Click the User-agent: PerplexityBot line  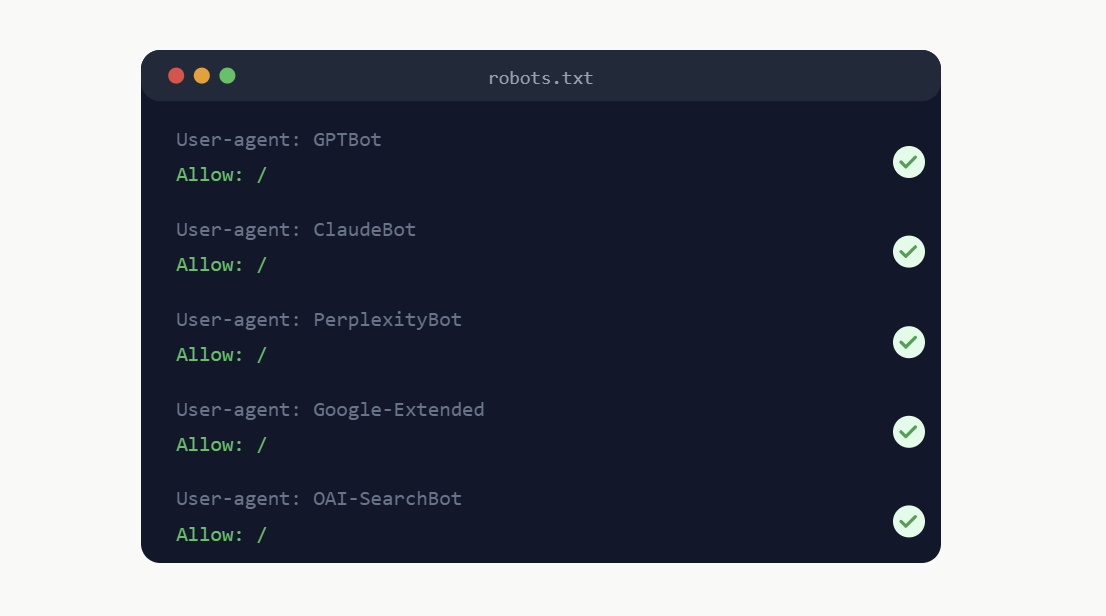(319, 320)
